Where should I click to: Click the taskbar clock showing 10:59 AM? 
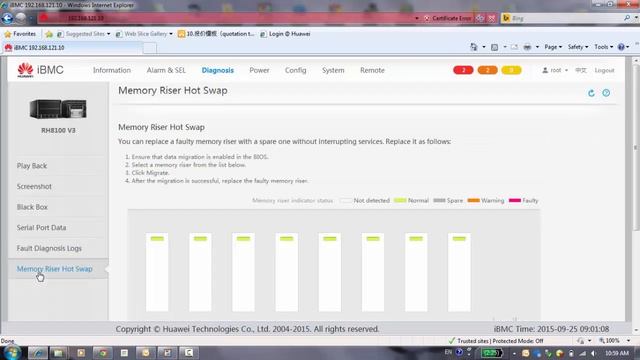pos(617,353)
